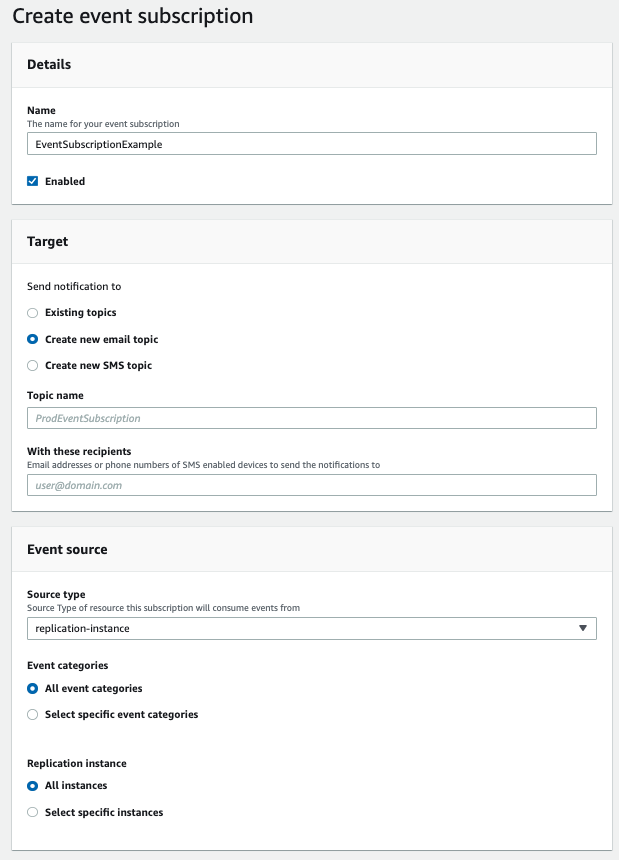Select the Existing topics option
619x860 pixels.
(32, 312)
